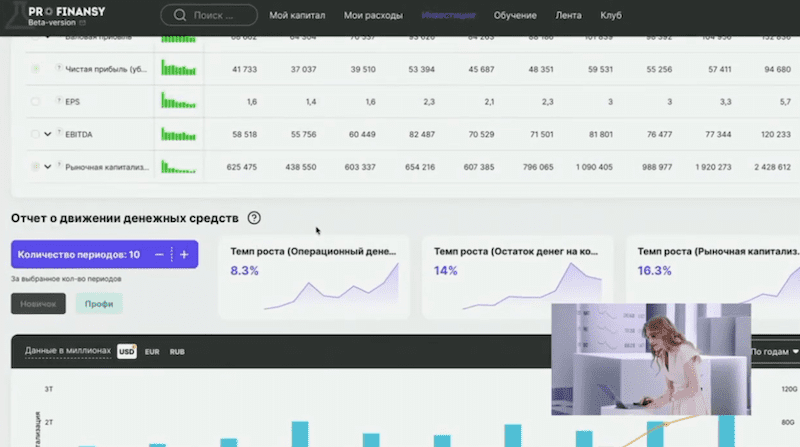Click help icon beside Рыночная капитализация

[59, 165]
